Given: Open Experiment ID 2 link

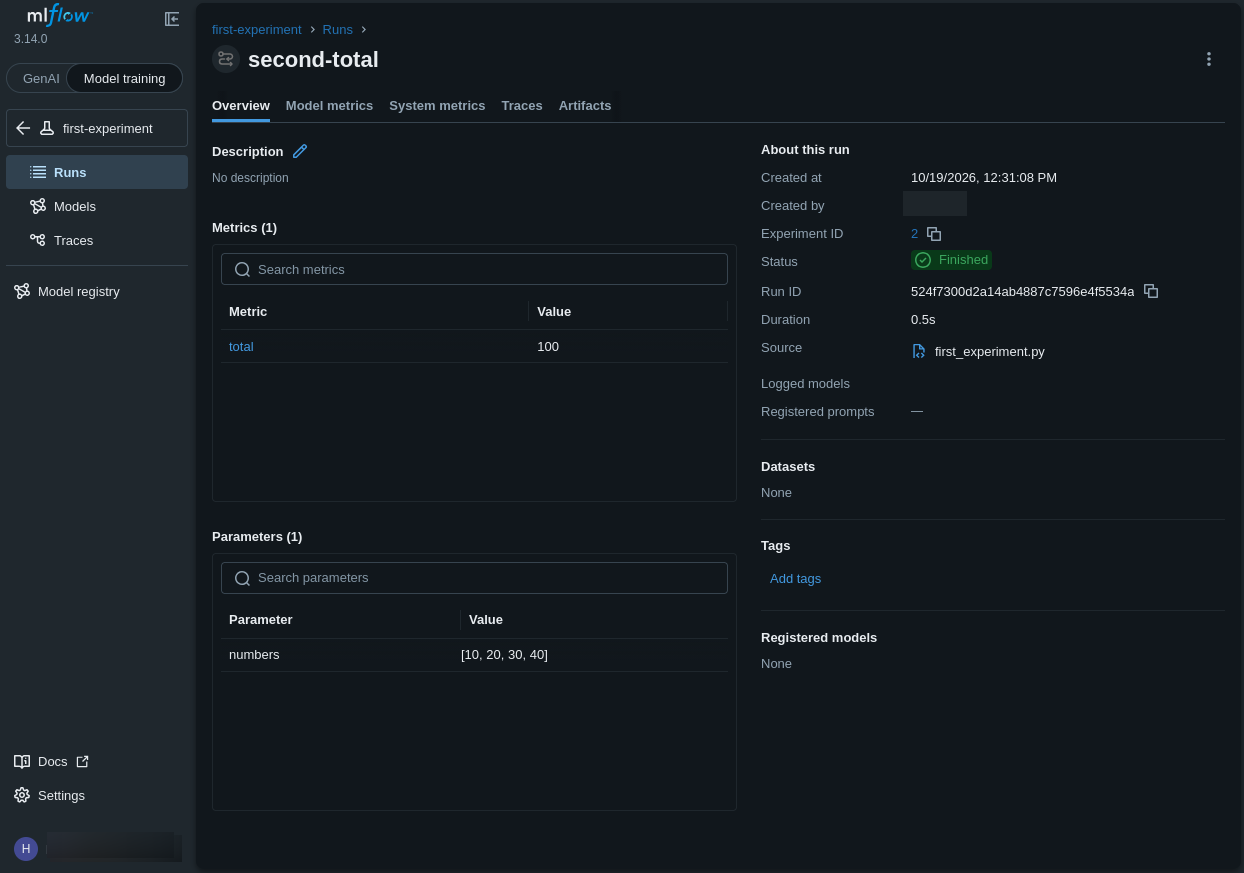Looking at the screenshot, I should tap(914, 233).
